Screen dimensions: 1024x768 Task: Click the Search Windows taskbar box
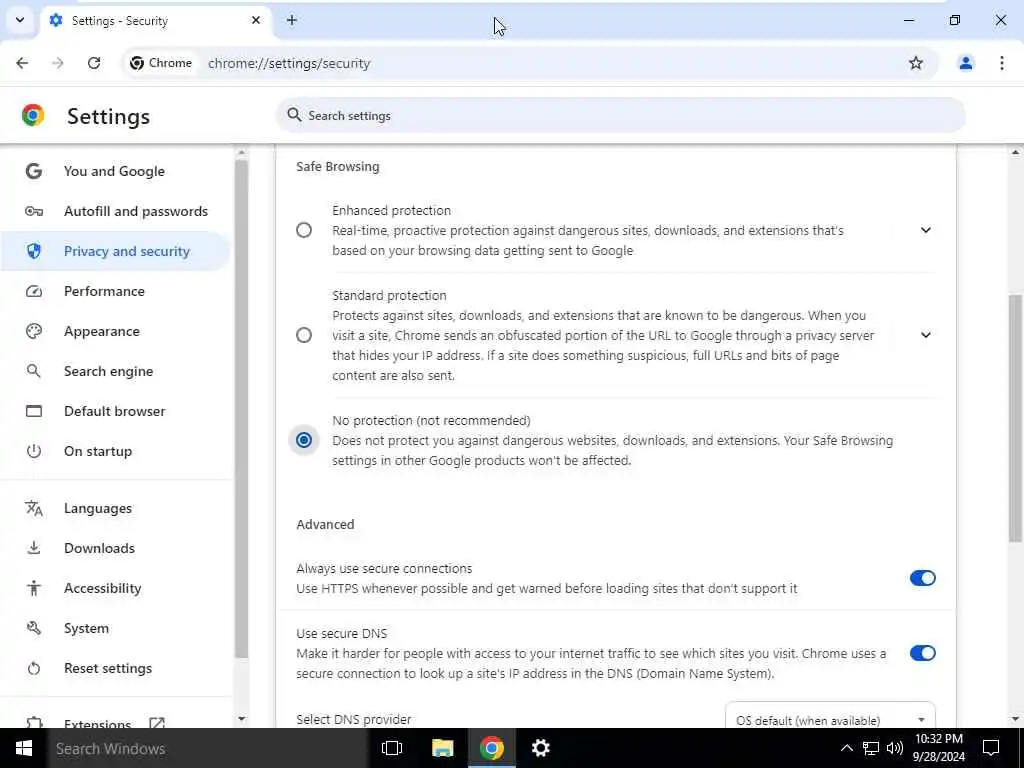[207, 748]
